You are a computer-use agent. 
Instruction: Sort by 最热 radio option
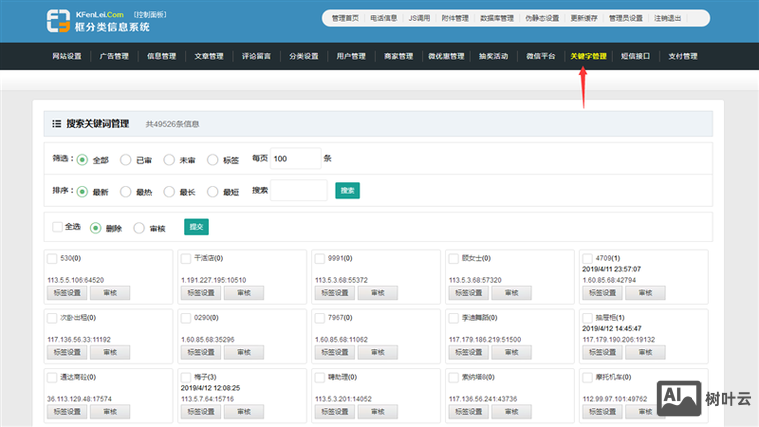click(x=125, y=191)
